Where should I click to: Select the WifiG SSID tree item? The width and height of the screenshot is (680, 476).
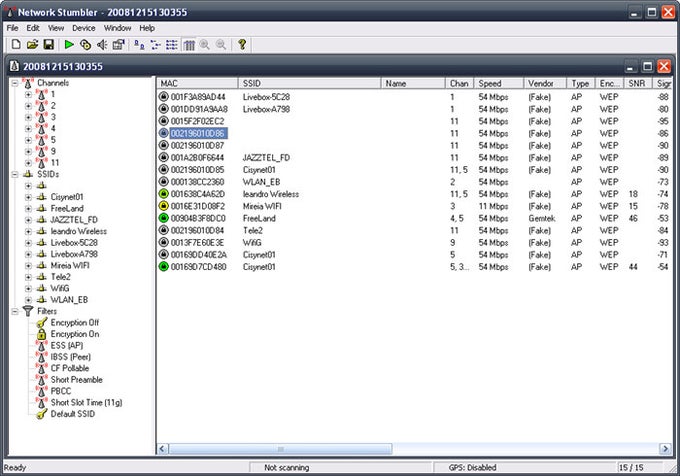pyautogui.click(x=60, y=288)
